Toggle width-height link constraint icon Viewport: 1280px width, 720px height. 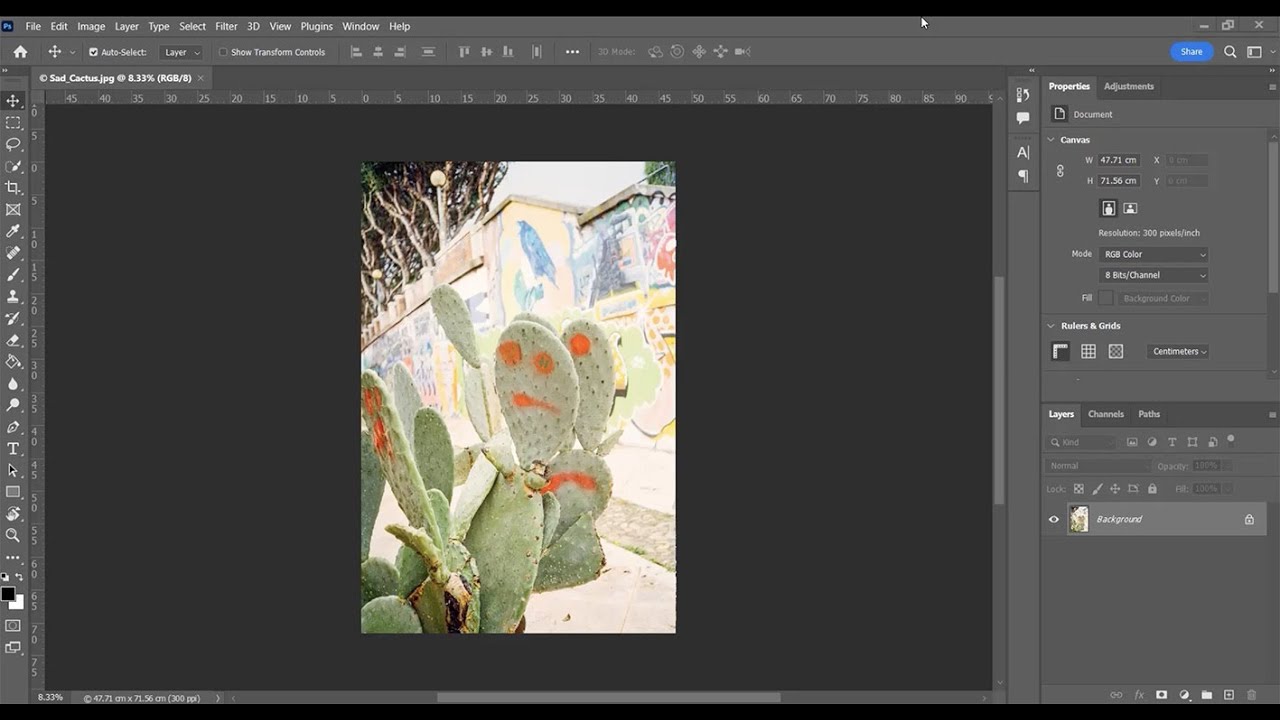click(1060, 171)
